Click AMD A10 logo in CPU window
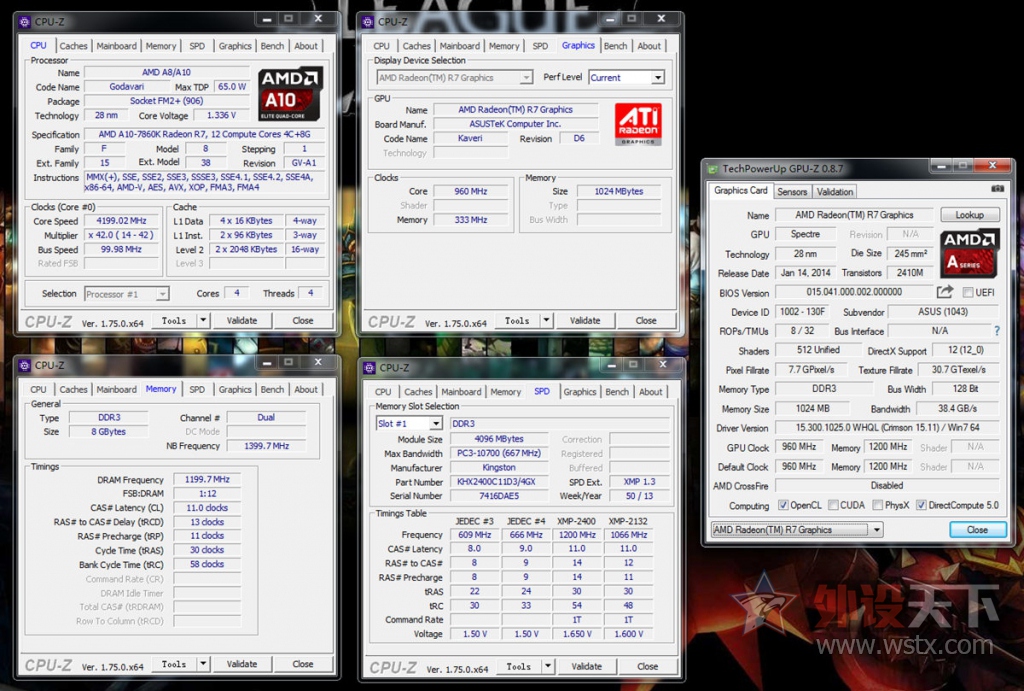 pyautogui.click(x=290, y=93)
